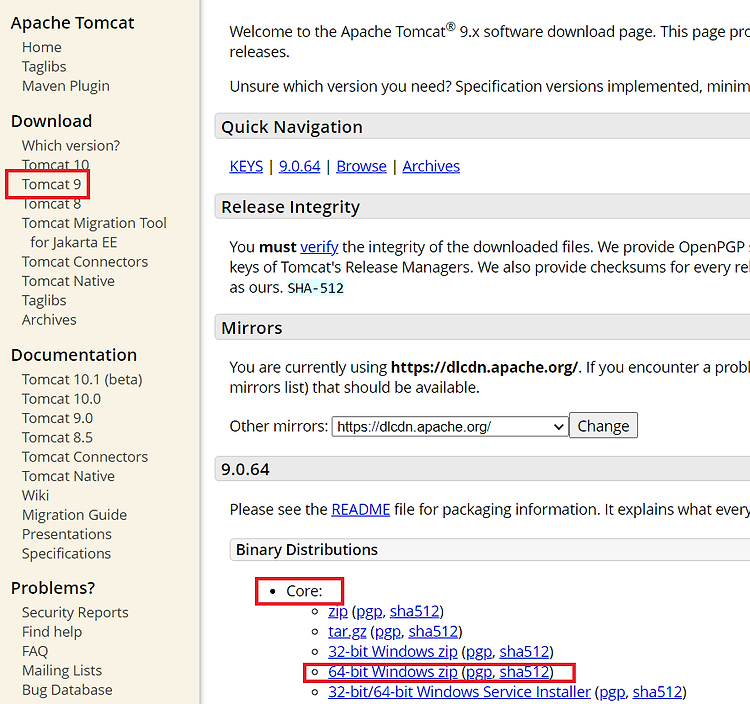Screen dimensions: 750x704
Task: Open sha512 checksum for 64-bit Windows zip
Action: (524, 671)
